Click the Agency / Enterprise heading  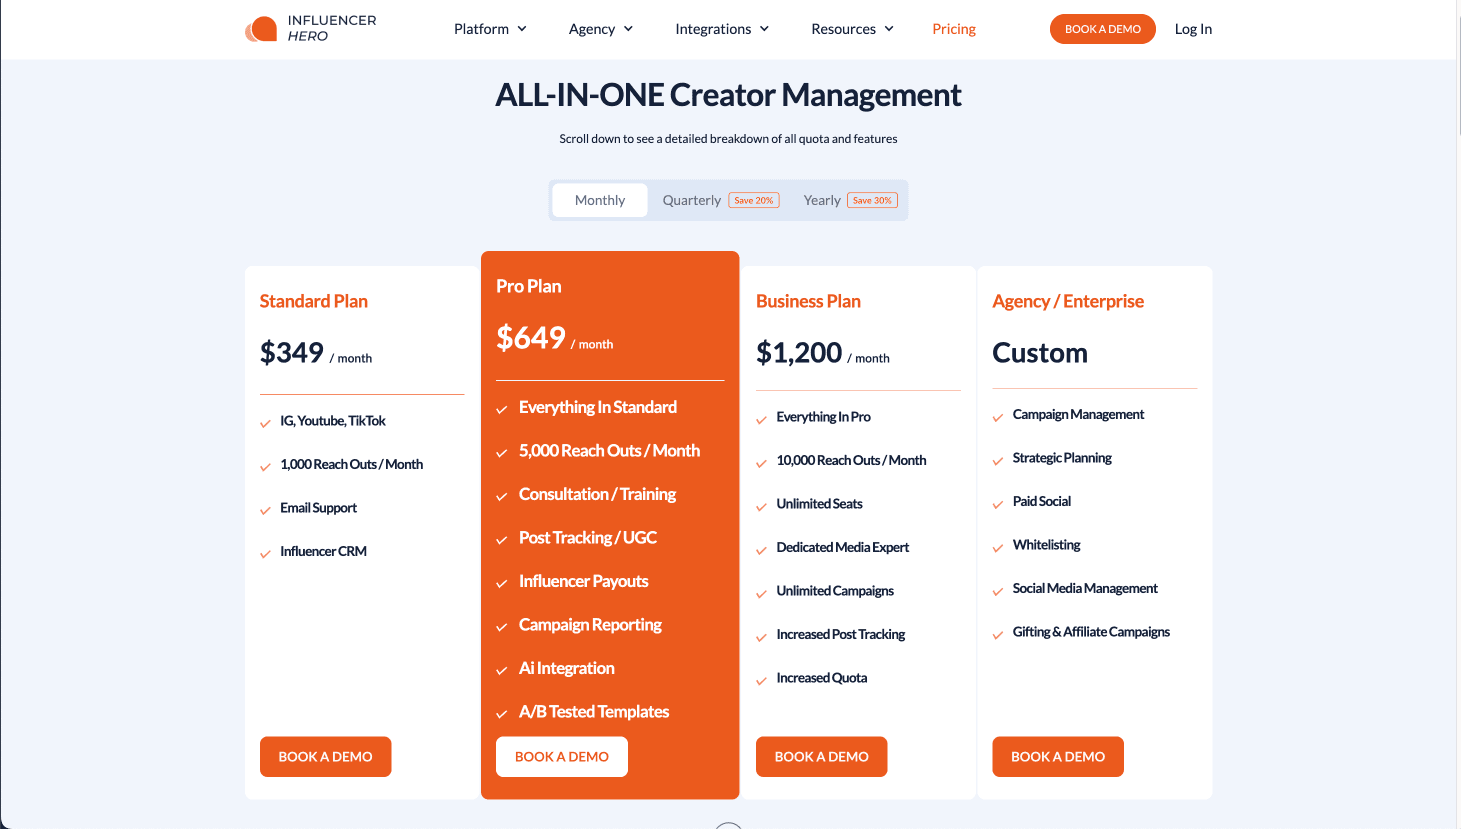click(x=1068, y=301)
